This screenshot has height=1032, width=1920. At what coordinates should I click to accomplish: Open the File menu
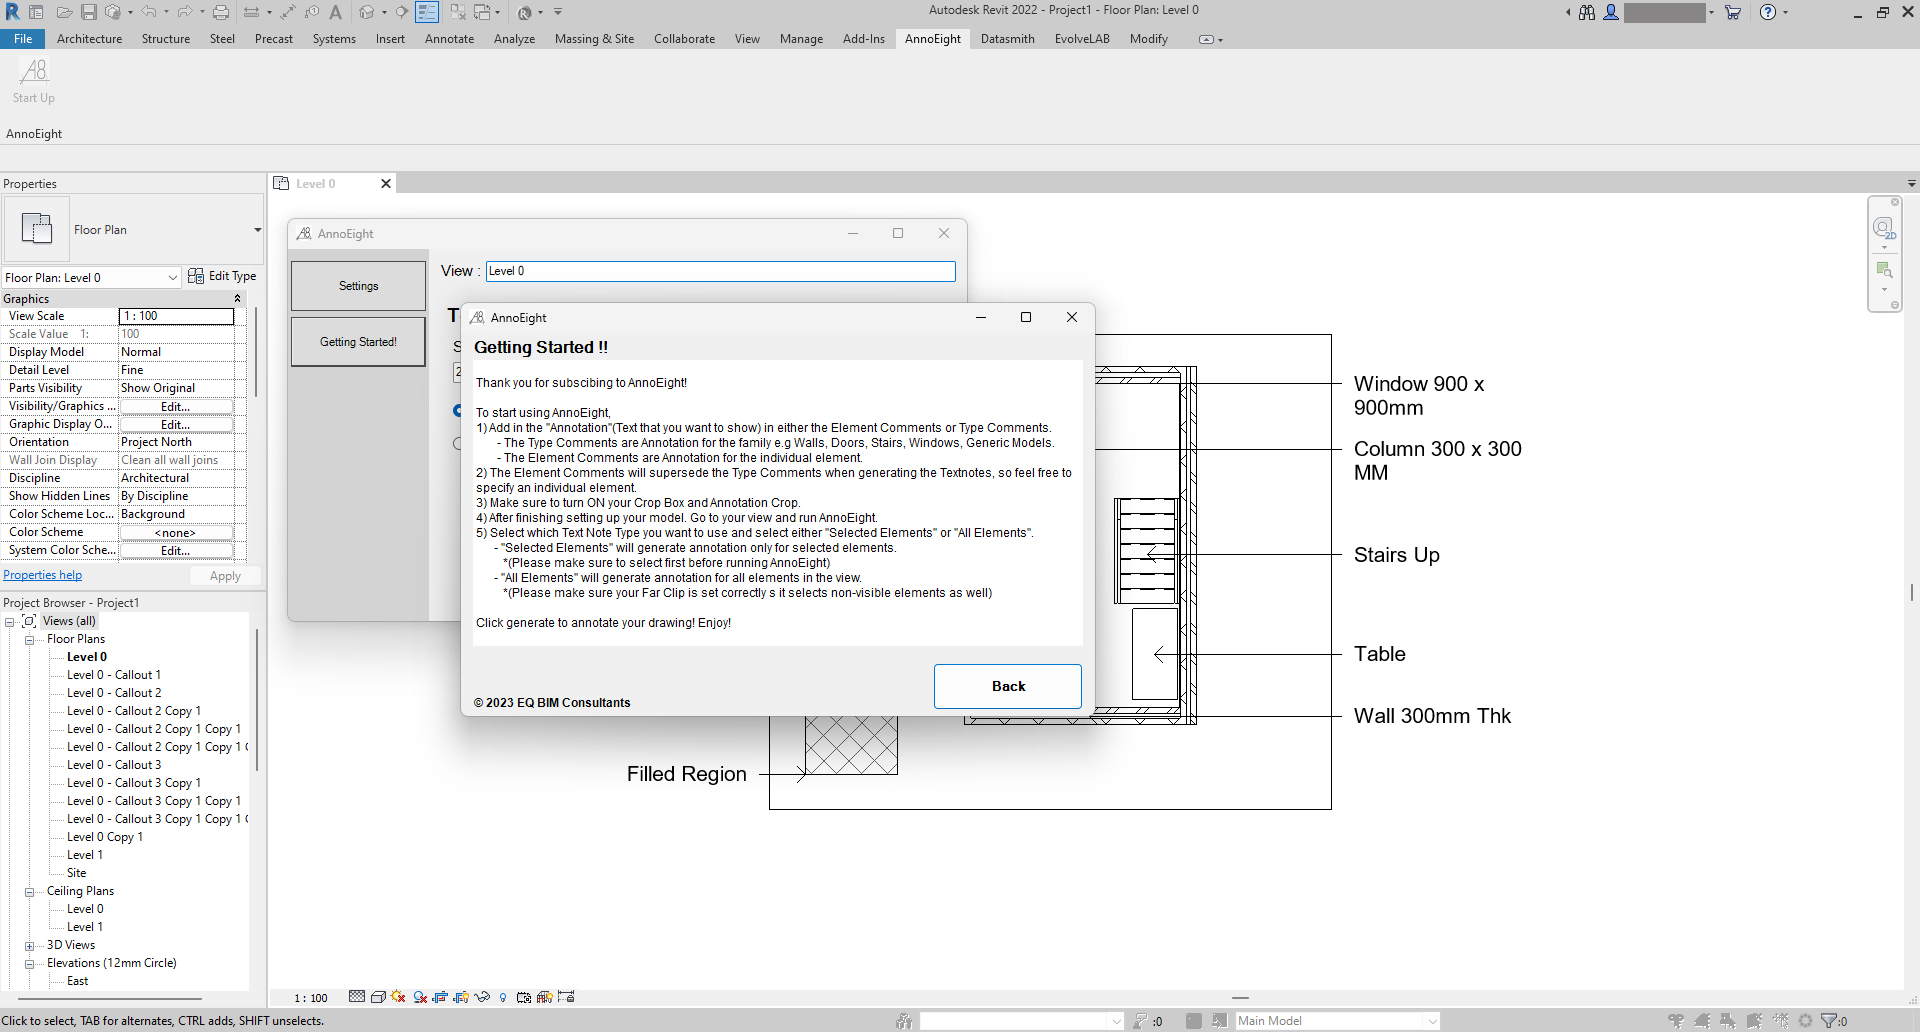pyautogui.click(x=23, y=39)
